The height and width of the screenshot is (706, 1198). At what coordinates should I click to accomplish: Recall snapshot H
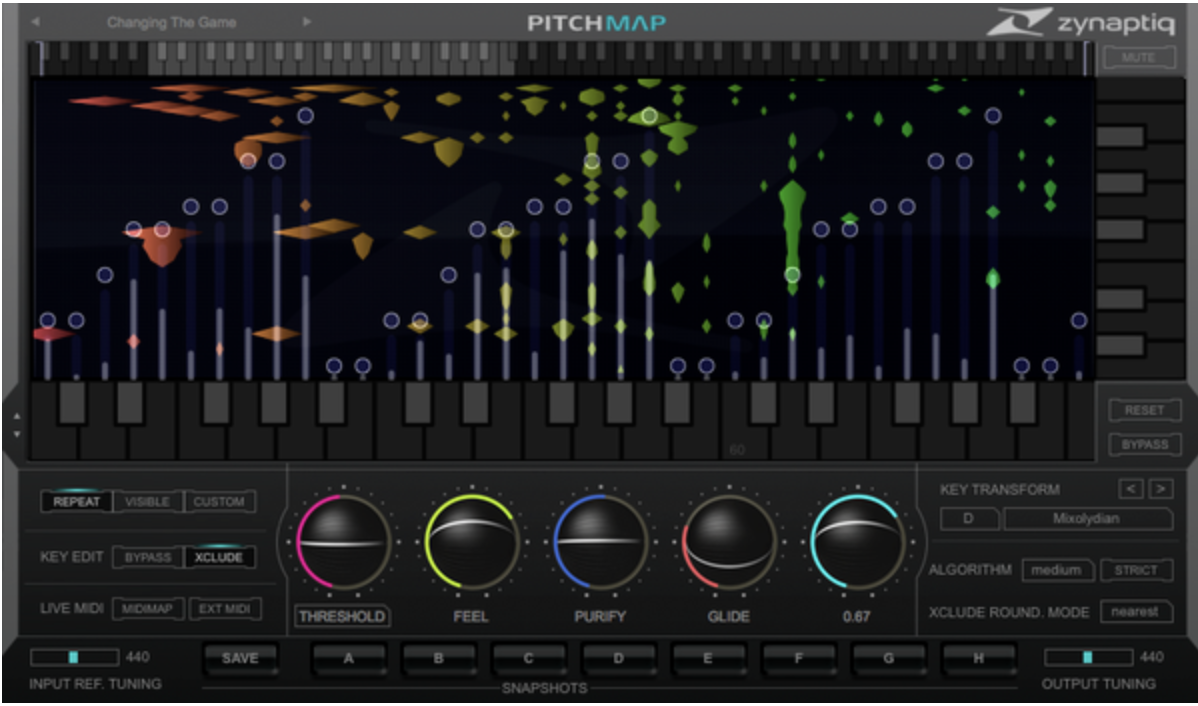pos(979,658)
